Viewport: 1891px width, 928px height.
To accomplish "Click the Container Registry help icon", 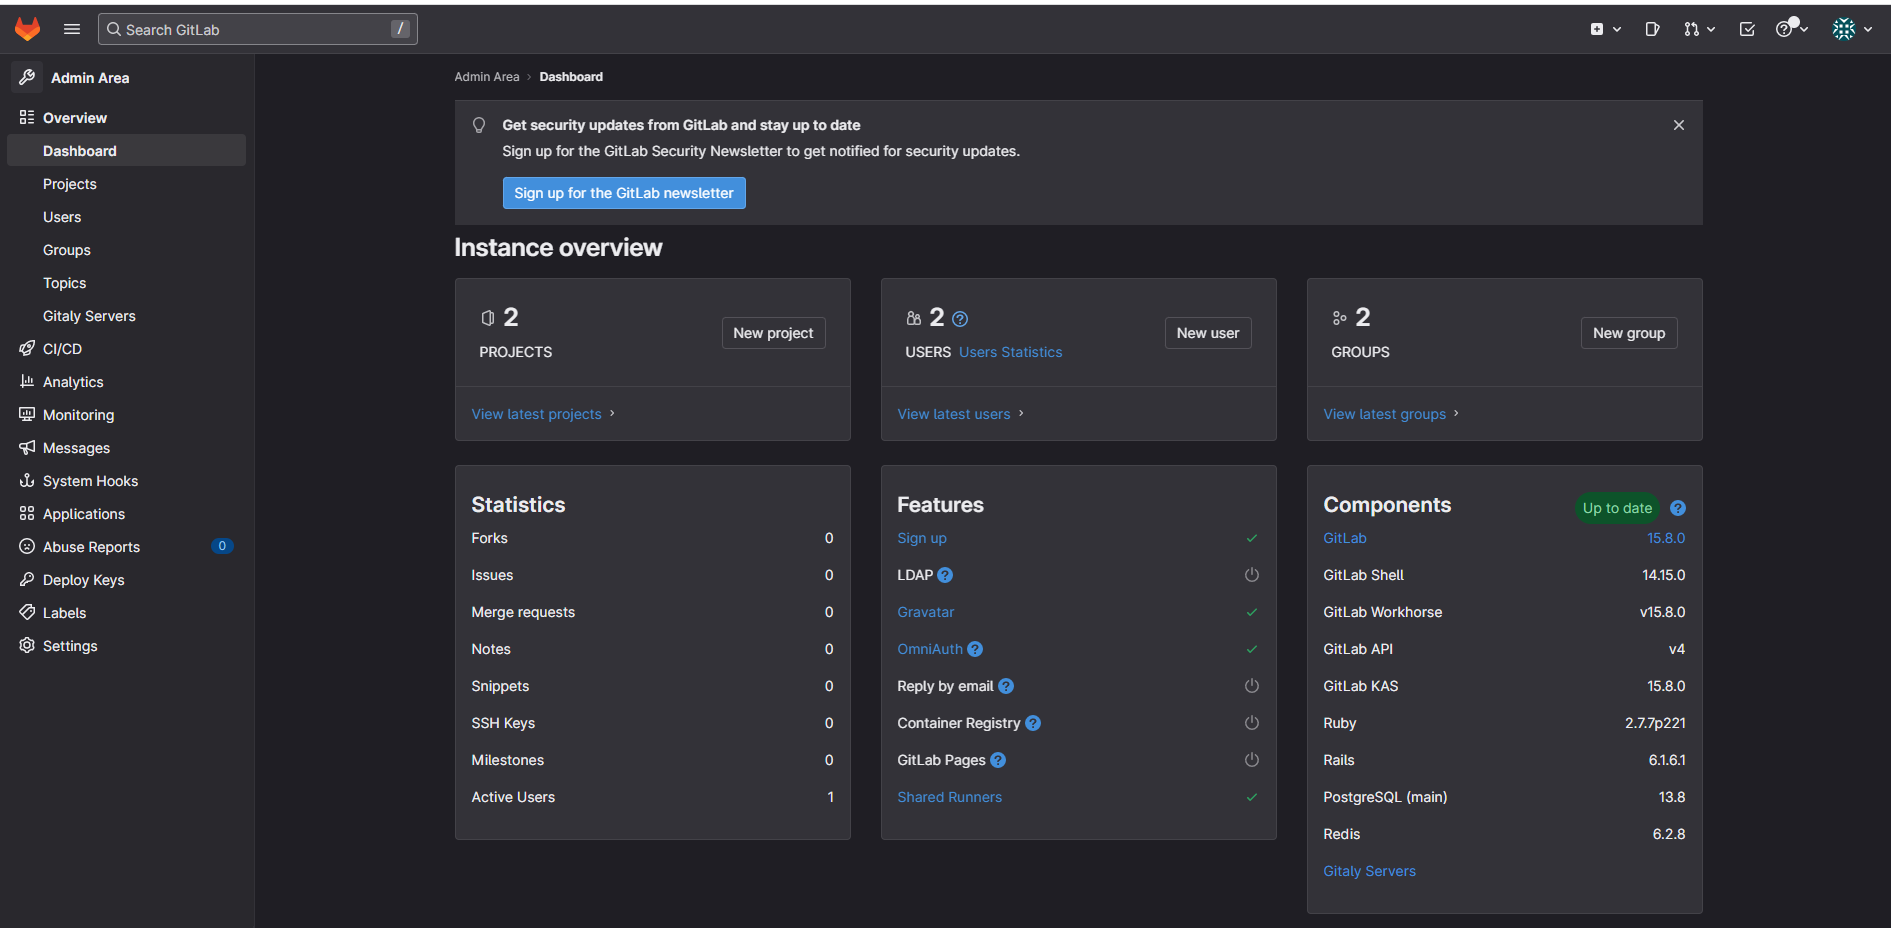I will [x=1033, y=723].
